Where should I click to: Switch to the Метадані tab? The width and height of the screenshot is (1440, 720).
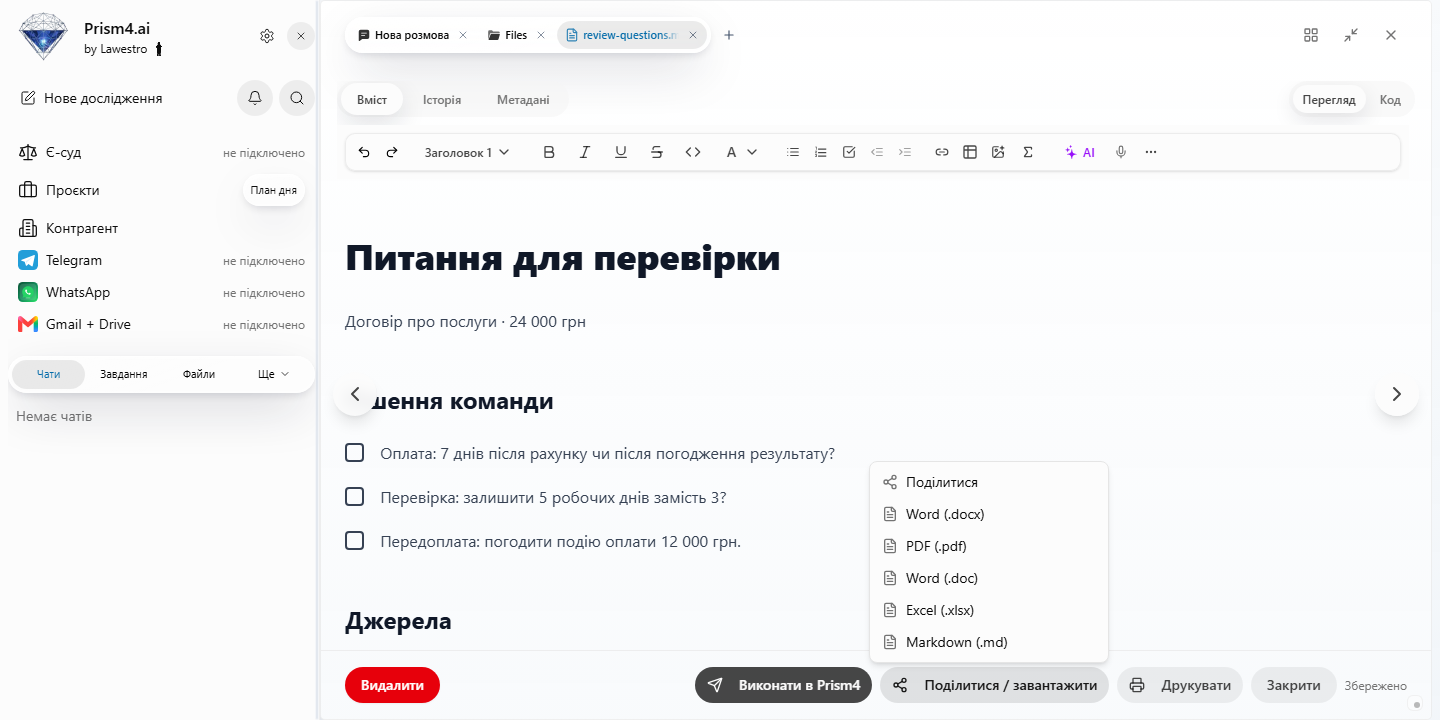(523, 100)
